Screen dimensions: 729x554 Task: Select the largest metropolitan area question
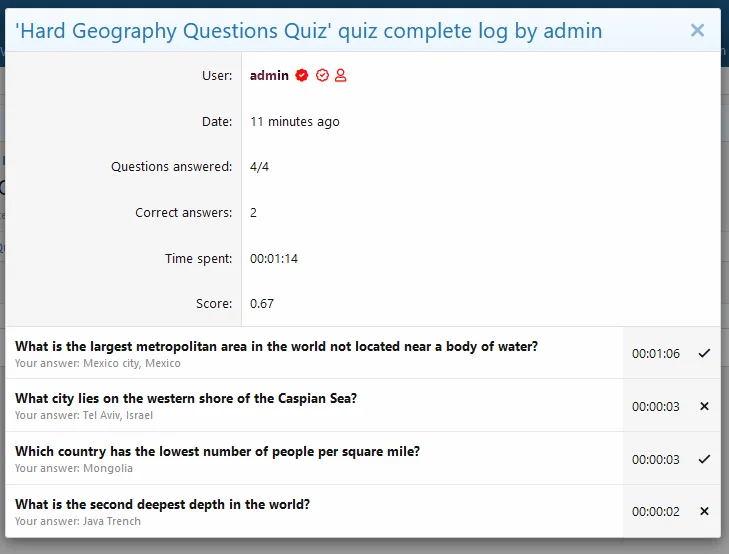(276, 346)
